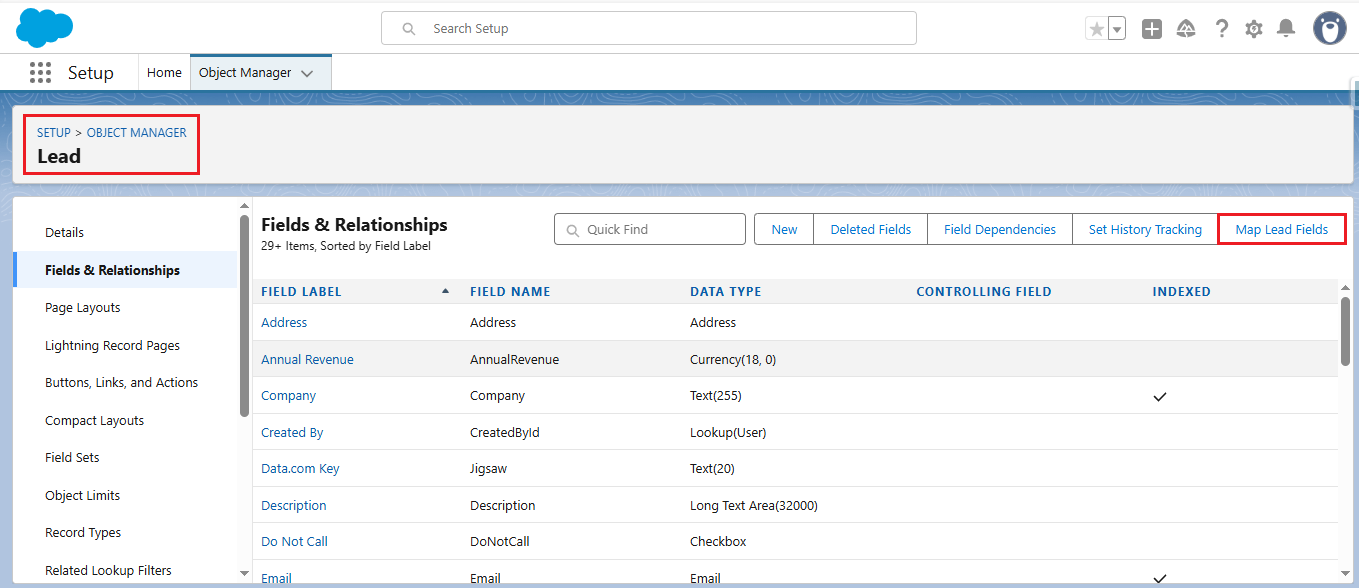This screenshot has width=1359, height=588.
Task: Open the Trailhead guidance icon
Action: 1186,29
